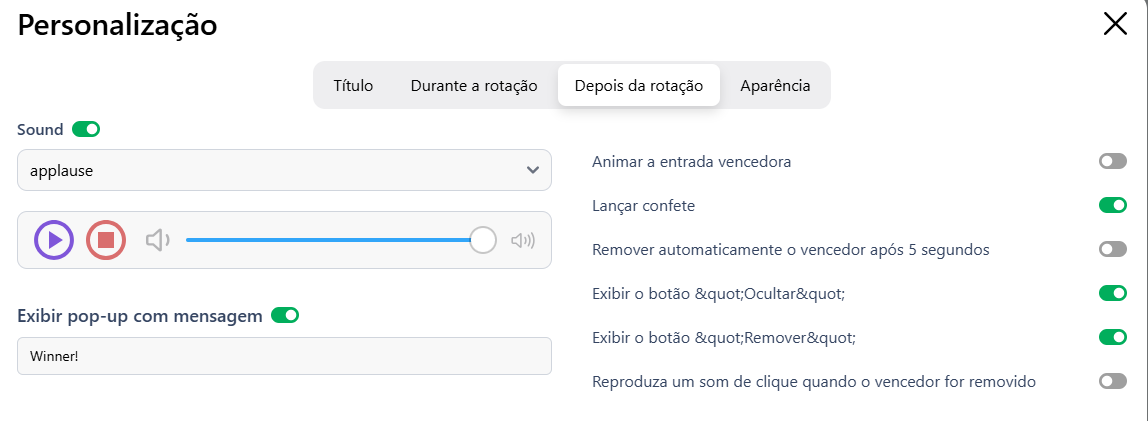Switch to the Título tab
Image resolution: width=1148 pixels, height=421 pixels.
pos(353,86)
